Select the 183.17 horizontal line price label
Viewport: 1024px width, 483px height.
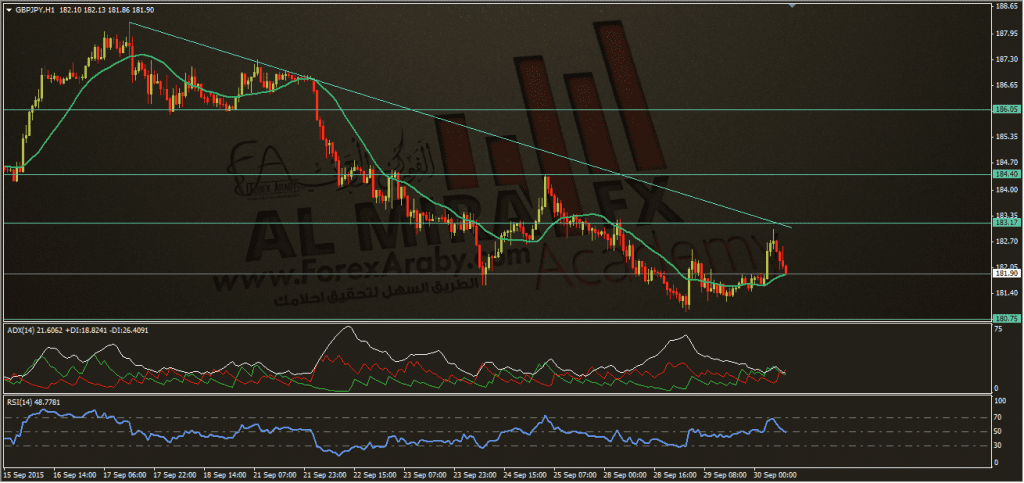pos(1006,223)
